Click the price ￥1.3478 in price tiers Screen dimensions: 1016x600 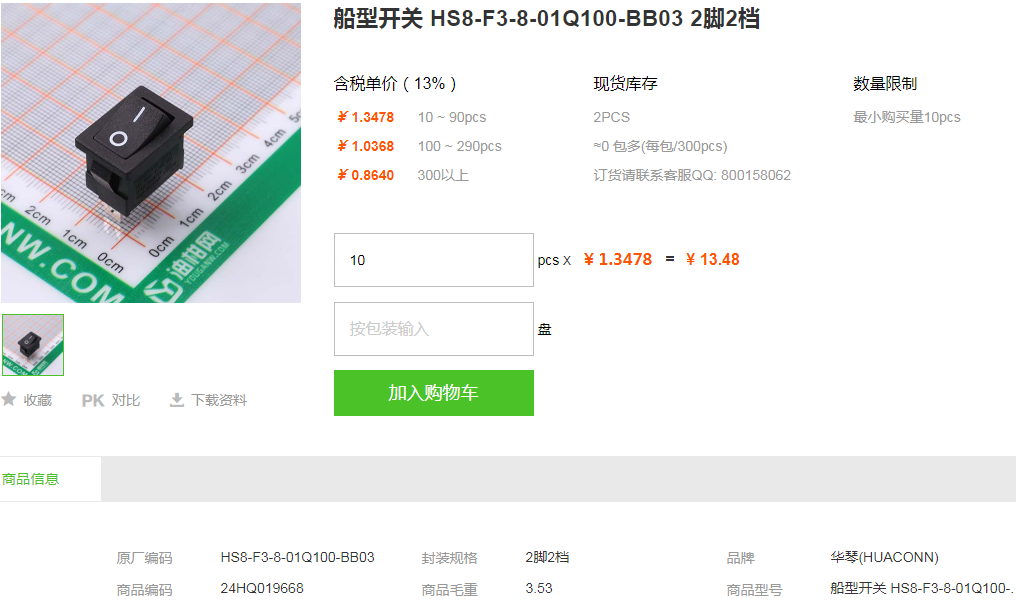[365, 117]
